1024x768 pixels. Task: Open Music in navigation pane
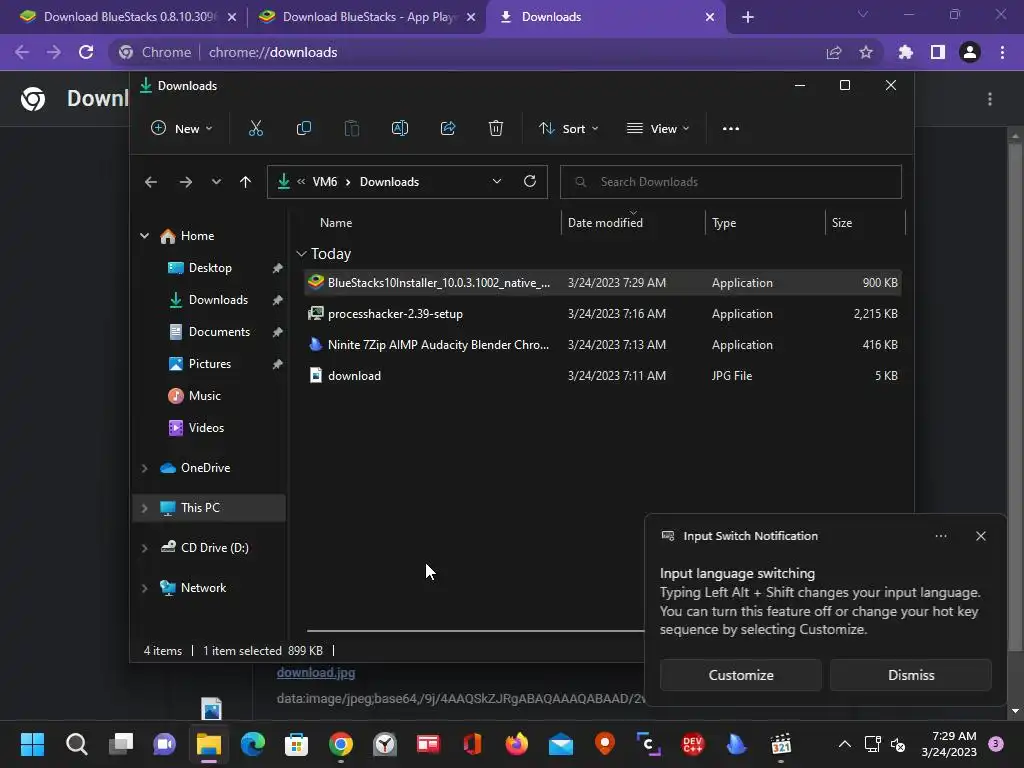204,396
